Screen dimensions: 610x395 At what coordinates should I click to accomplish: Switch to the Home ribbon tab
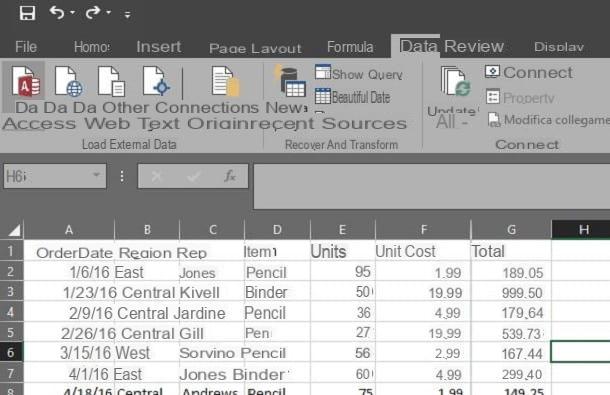92,47
